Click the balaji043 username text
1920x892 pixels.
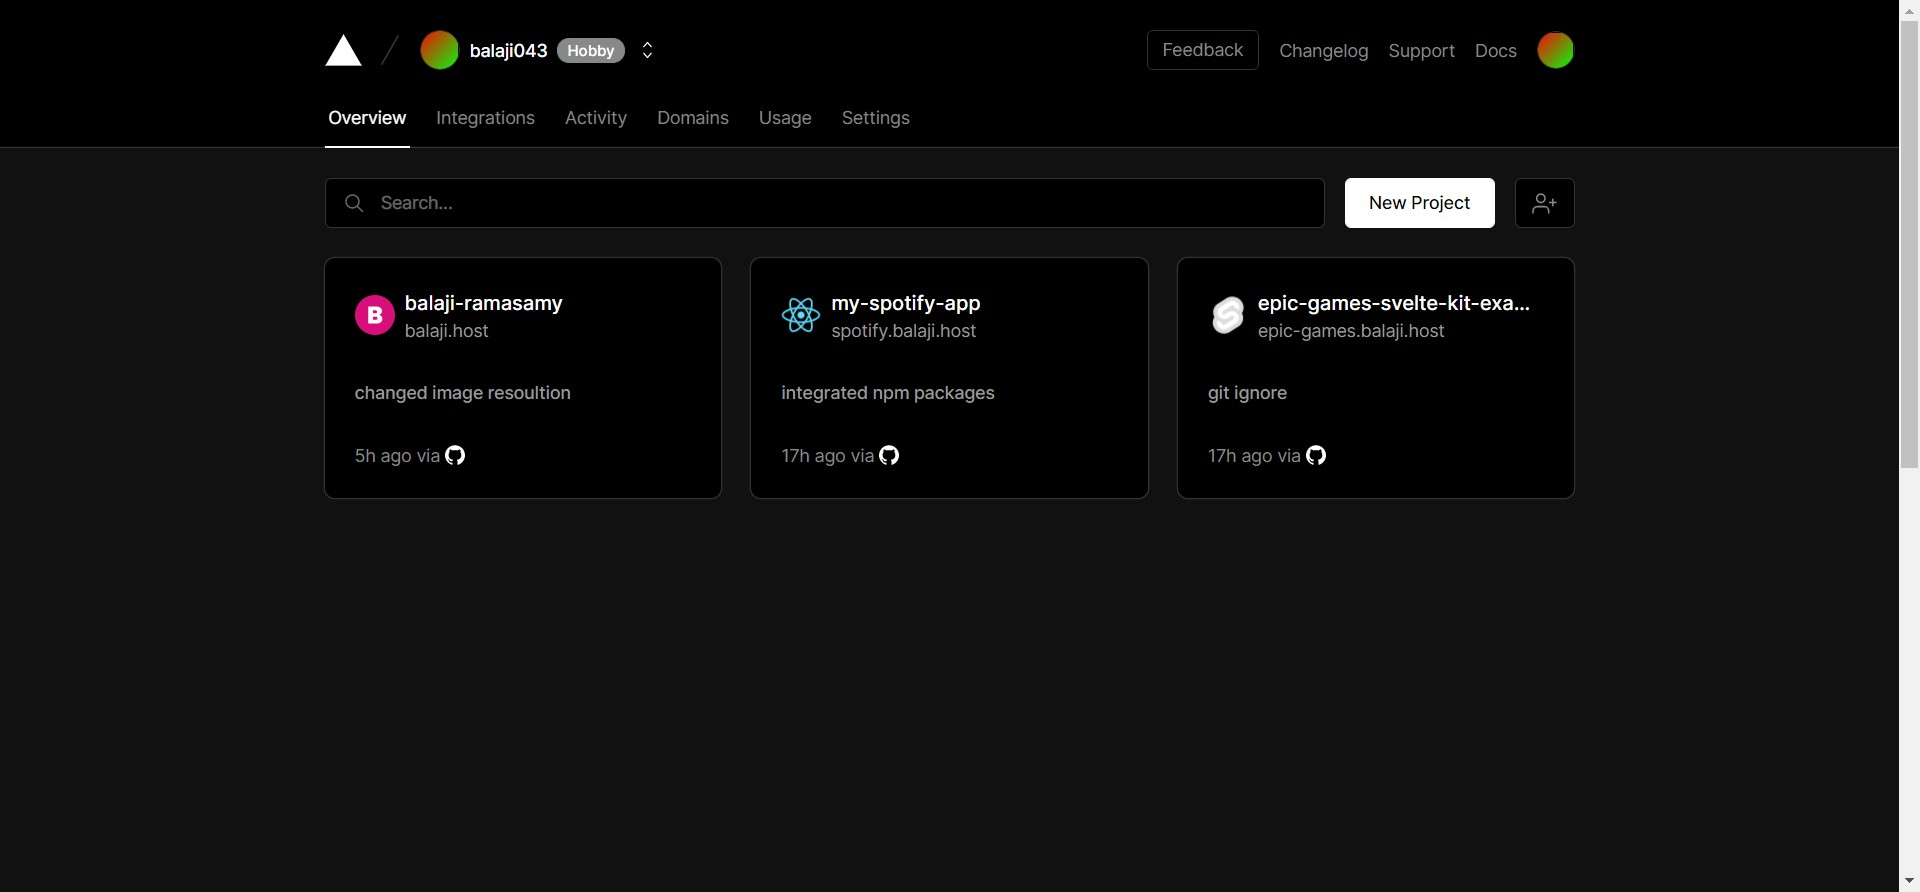(x=508, y=51)
